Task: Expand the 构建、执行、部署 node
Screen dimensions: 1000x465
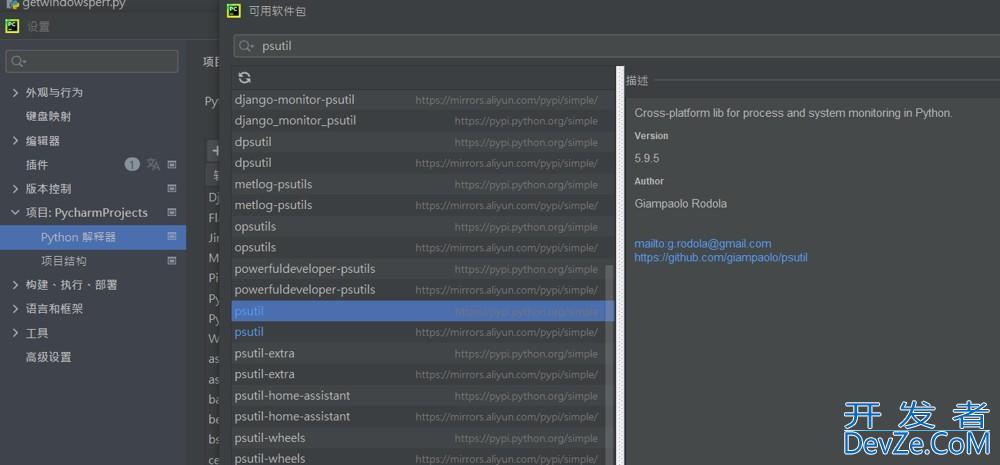Action: coord(15,285)
